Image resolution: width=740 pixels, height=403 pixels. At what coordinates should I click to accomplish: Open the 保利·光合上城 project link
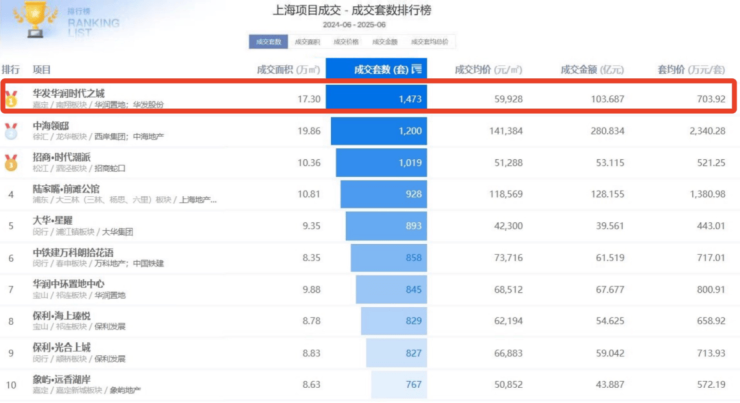[61, 346]
